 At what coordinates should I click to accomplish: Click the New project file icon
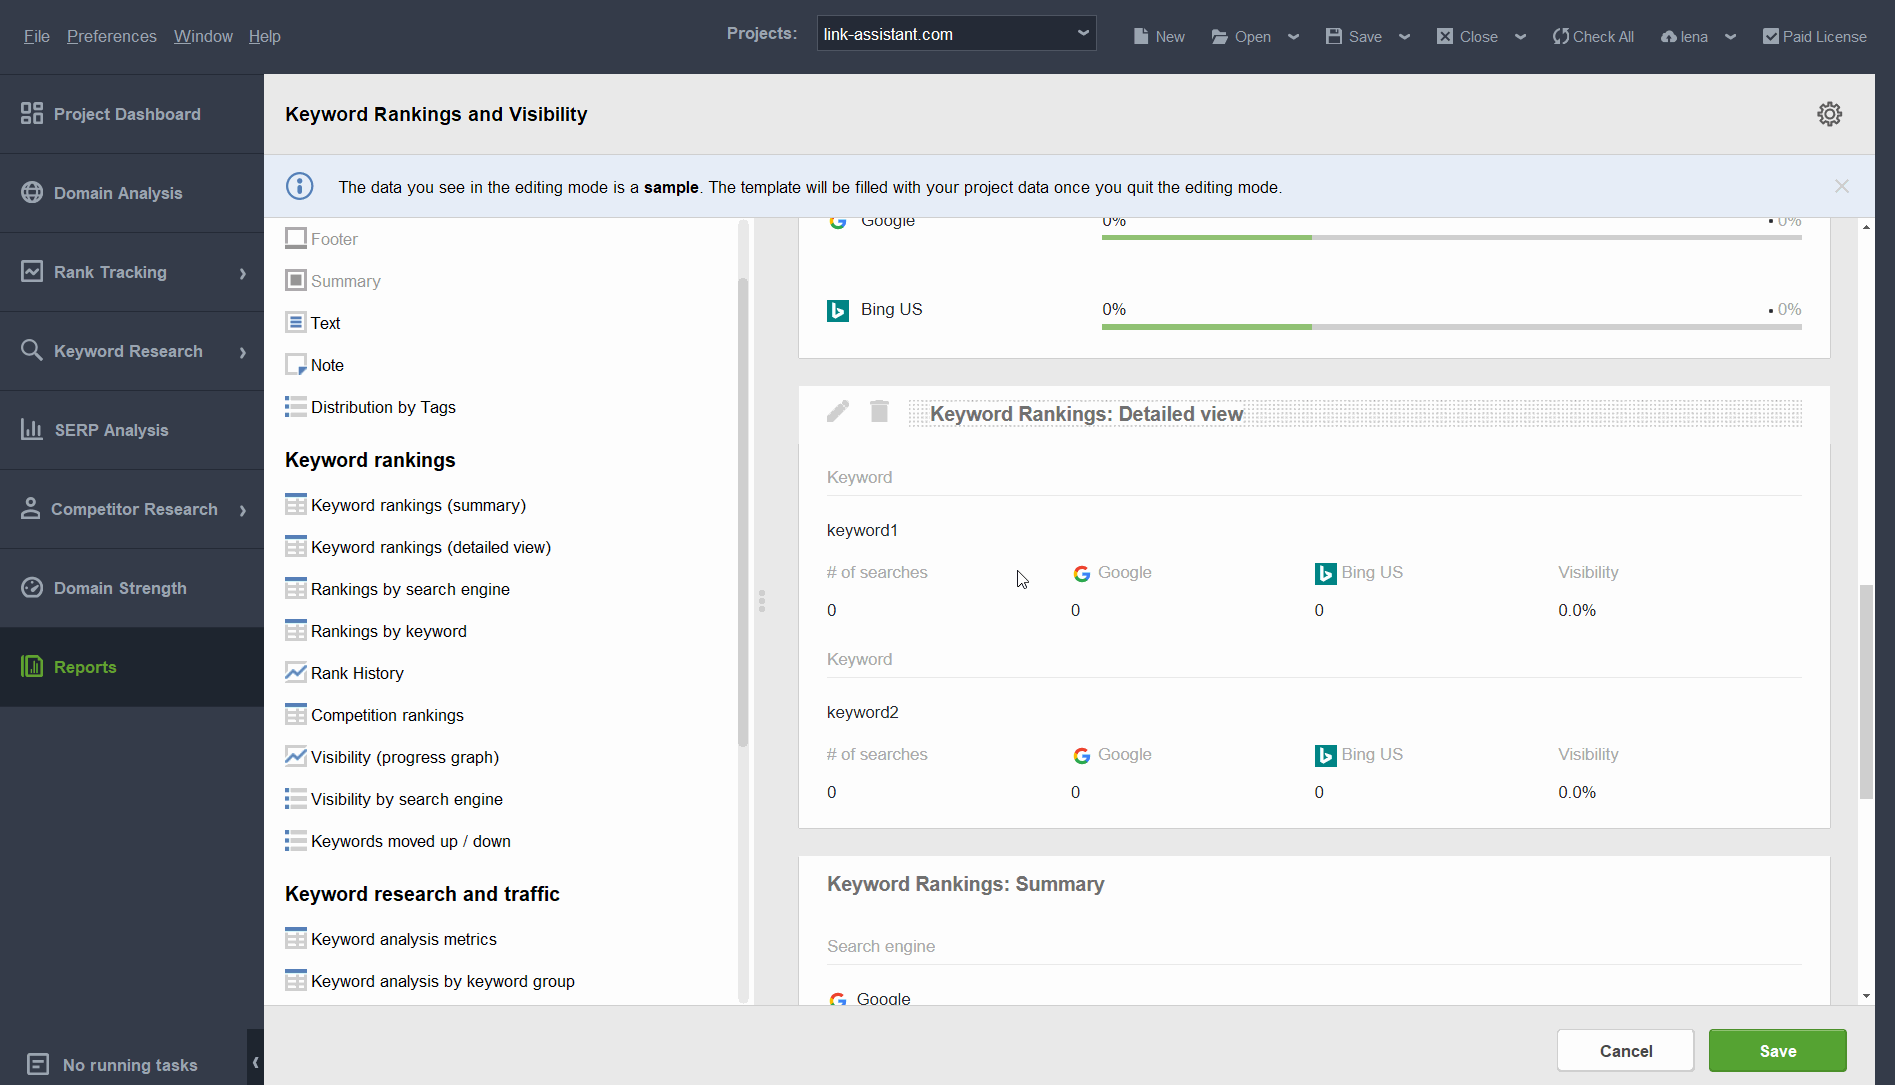pos(1141,36)
